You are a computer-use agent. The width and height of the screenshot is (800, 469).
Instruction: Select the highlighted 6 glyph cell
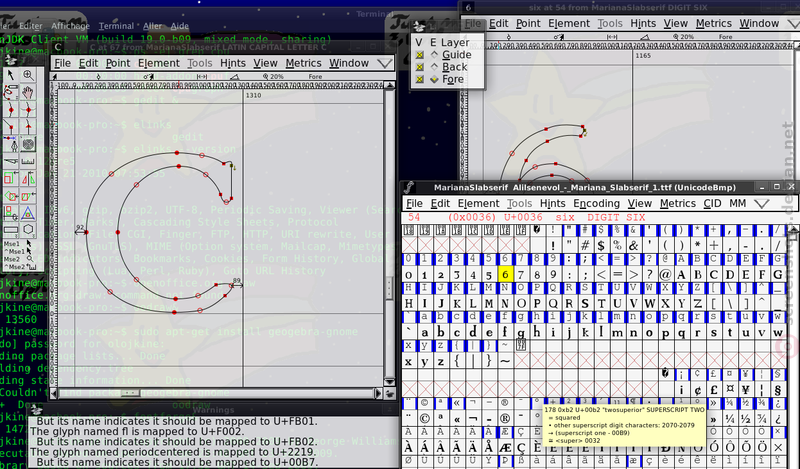click(505, 275)
